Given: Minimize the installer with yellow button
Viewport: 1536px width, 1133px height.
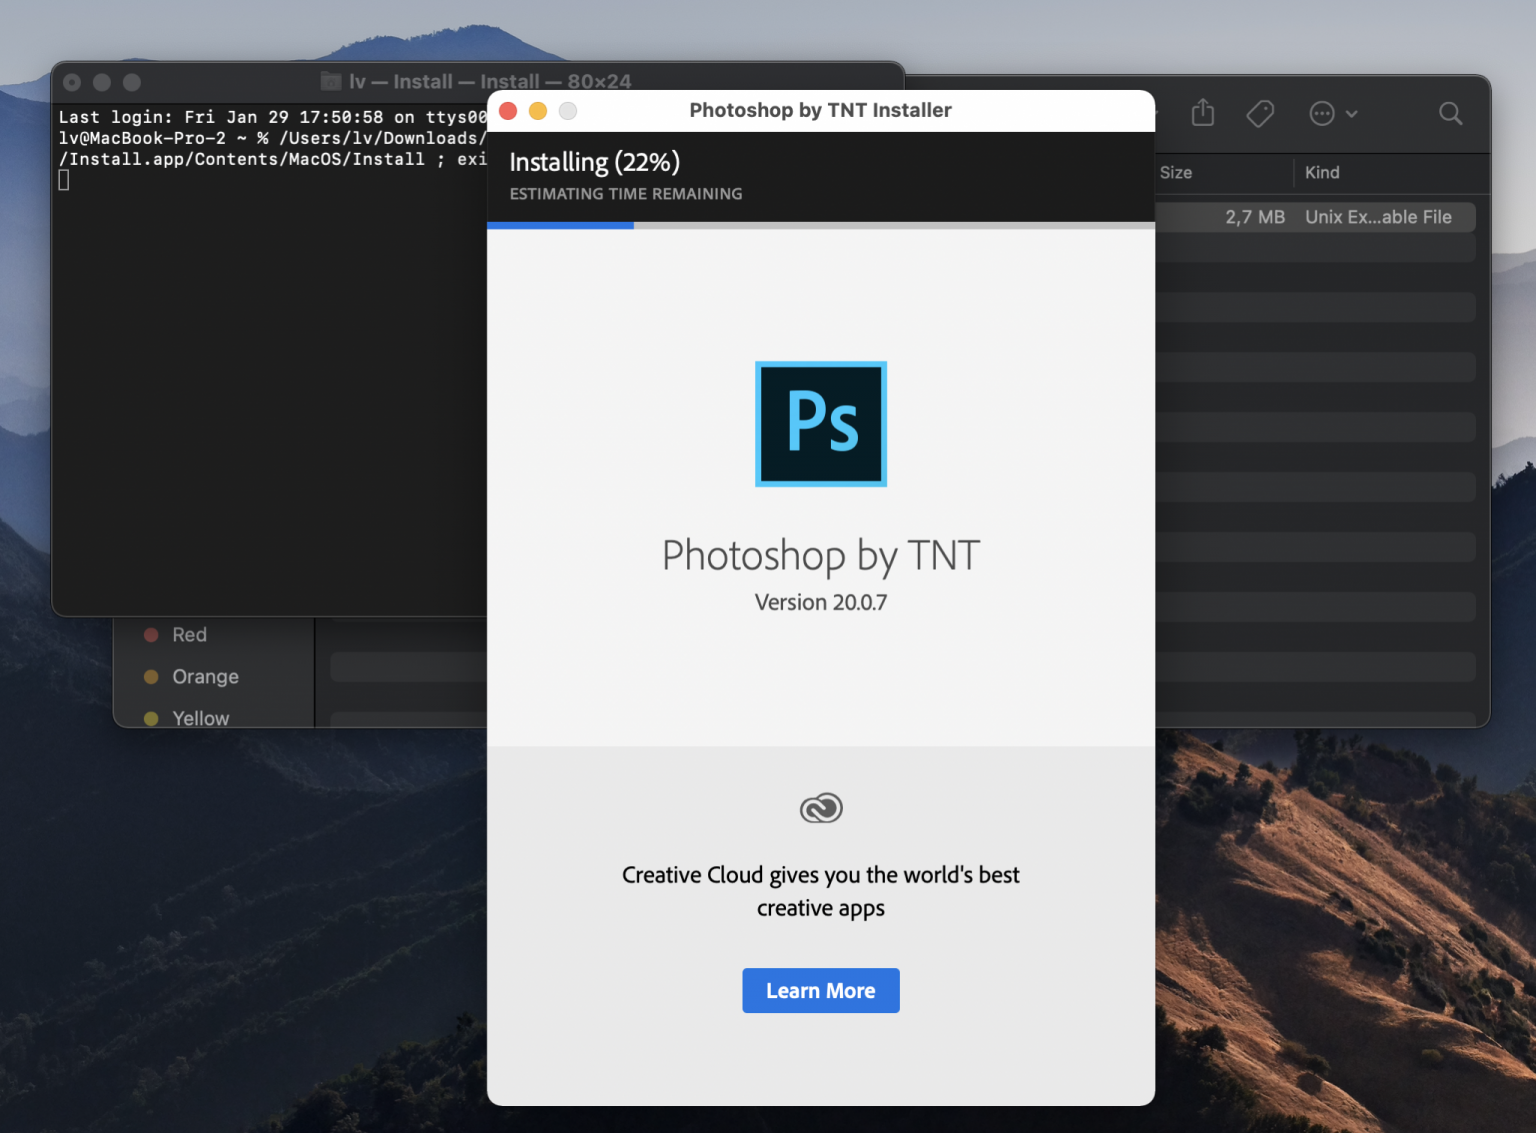Looking at the screenshot, I should pos(538,111).
